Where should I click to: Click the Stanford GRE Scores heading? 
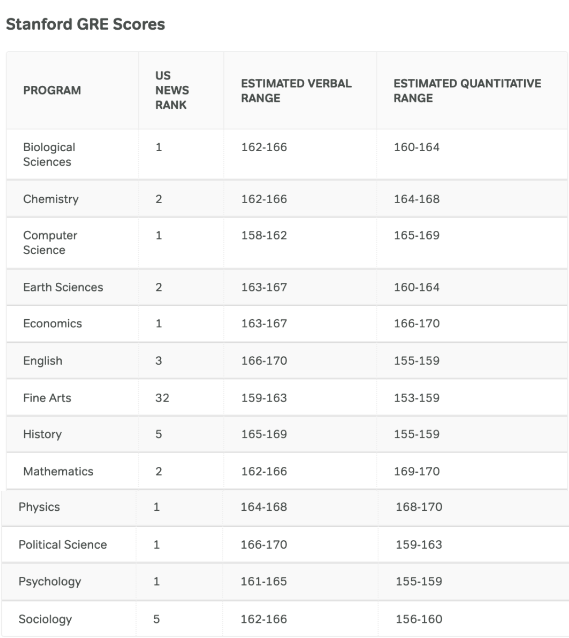pos(85,24)
